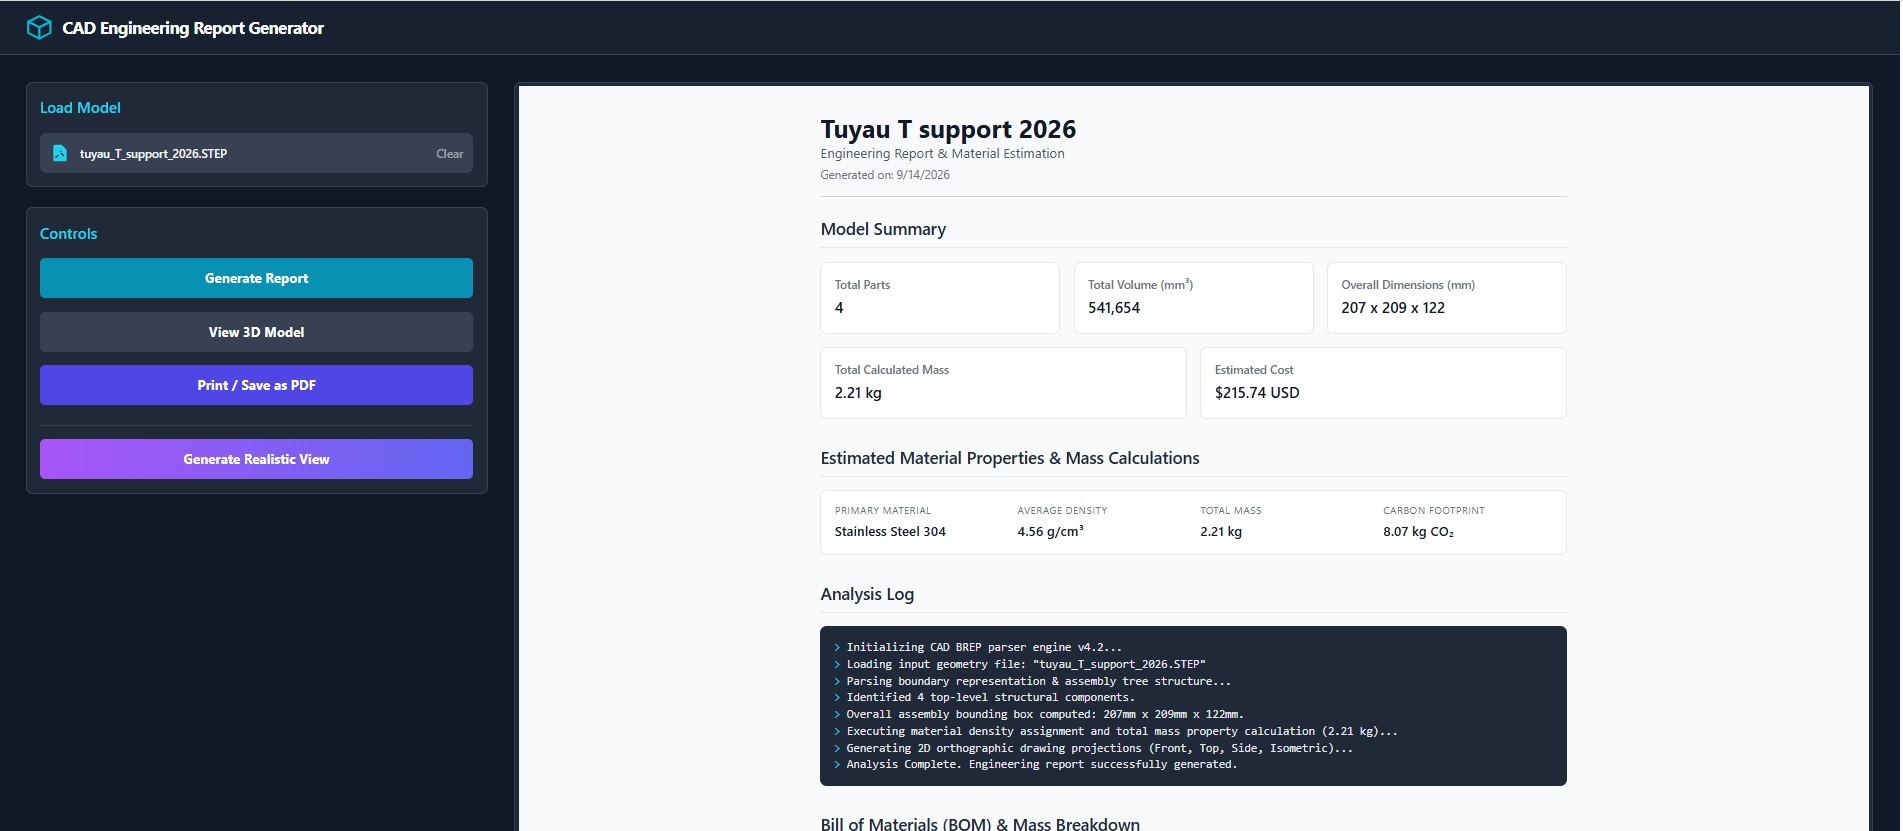1903x831 pixels.
Task: Click the Analysis Log heading
Action: point(867,594)
